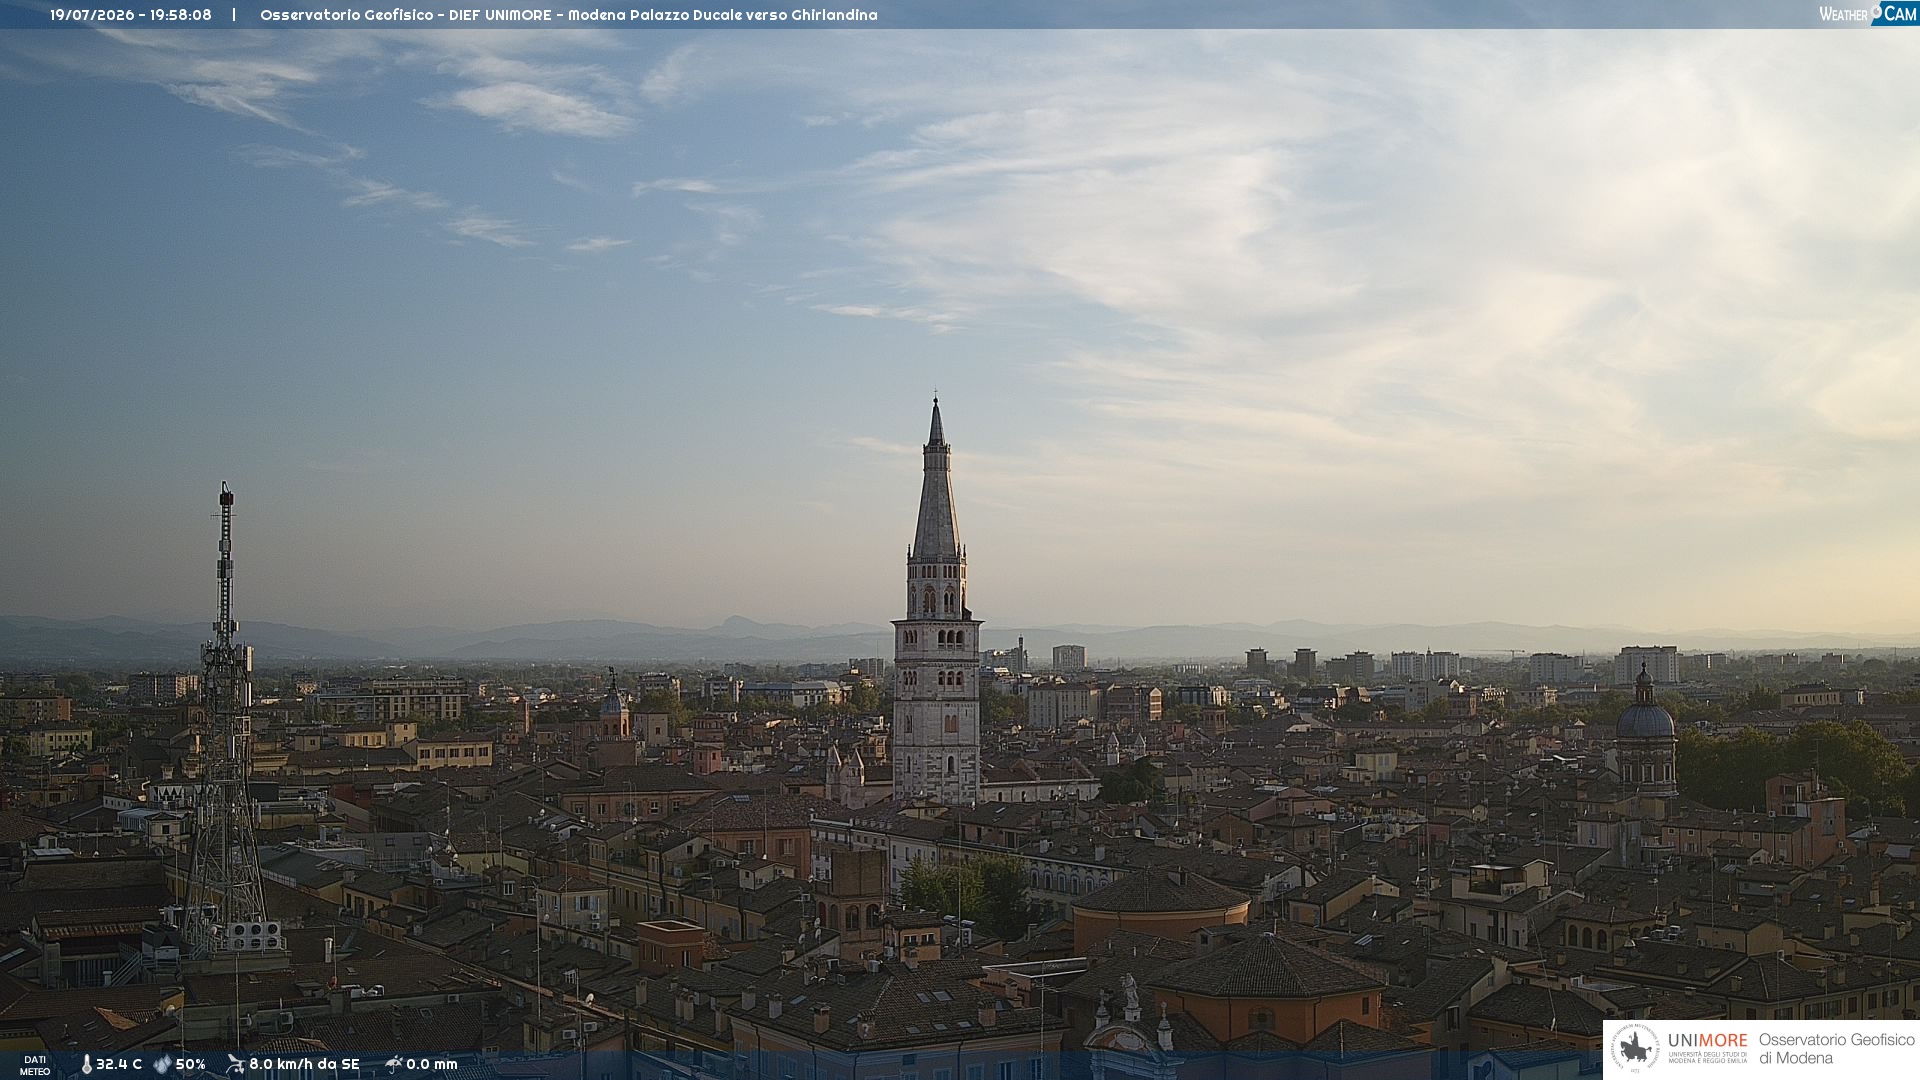Image resolution: width=1920 pixels, height=1080 pixels.
Task: Click the WeatherCam logo
Action: [1868, 13]
